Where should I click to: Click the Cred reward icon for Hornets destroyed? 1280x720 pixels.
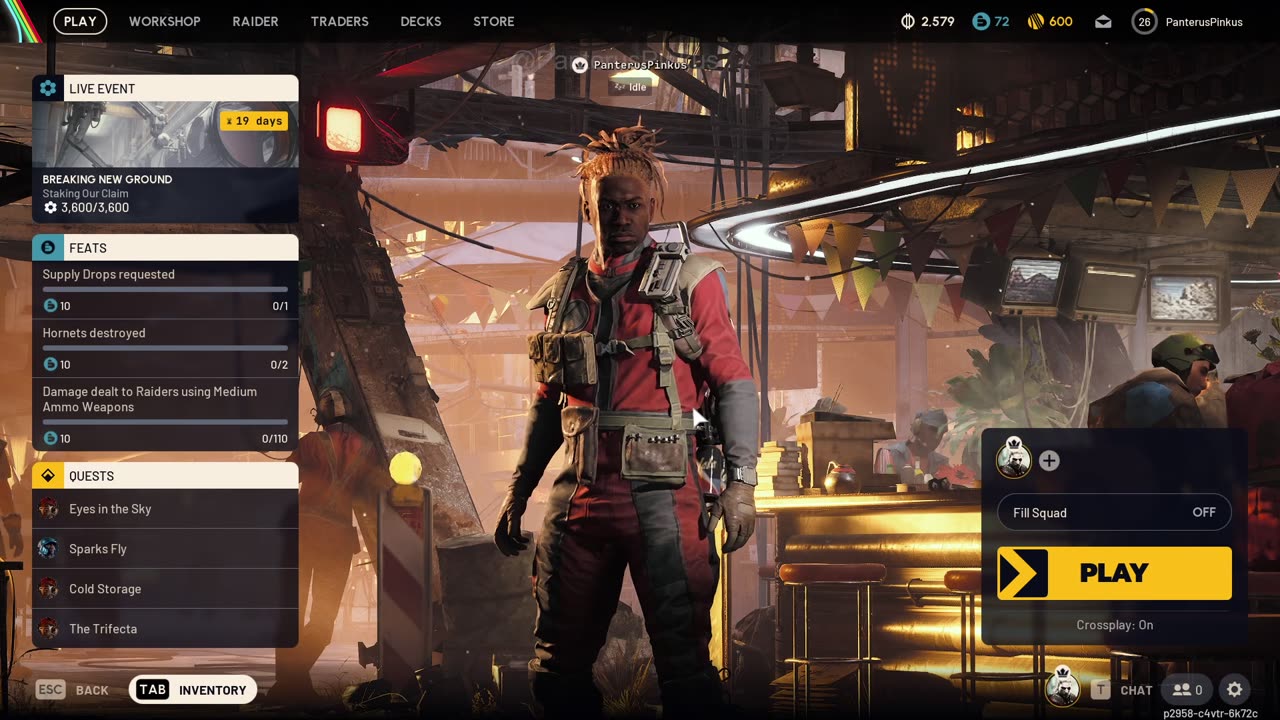pyautogui.click(x=50, y=365)
